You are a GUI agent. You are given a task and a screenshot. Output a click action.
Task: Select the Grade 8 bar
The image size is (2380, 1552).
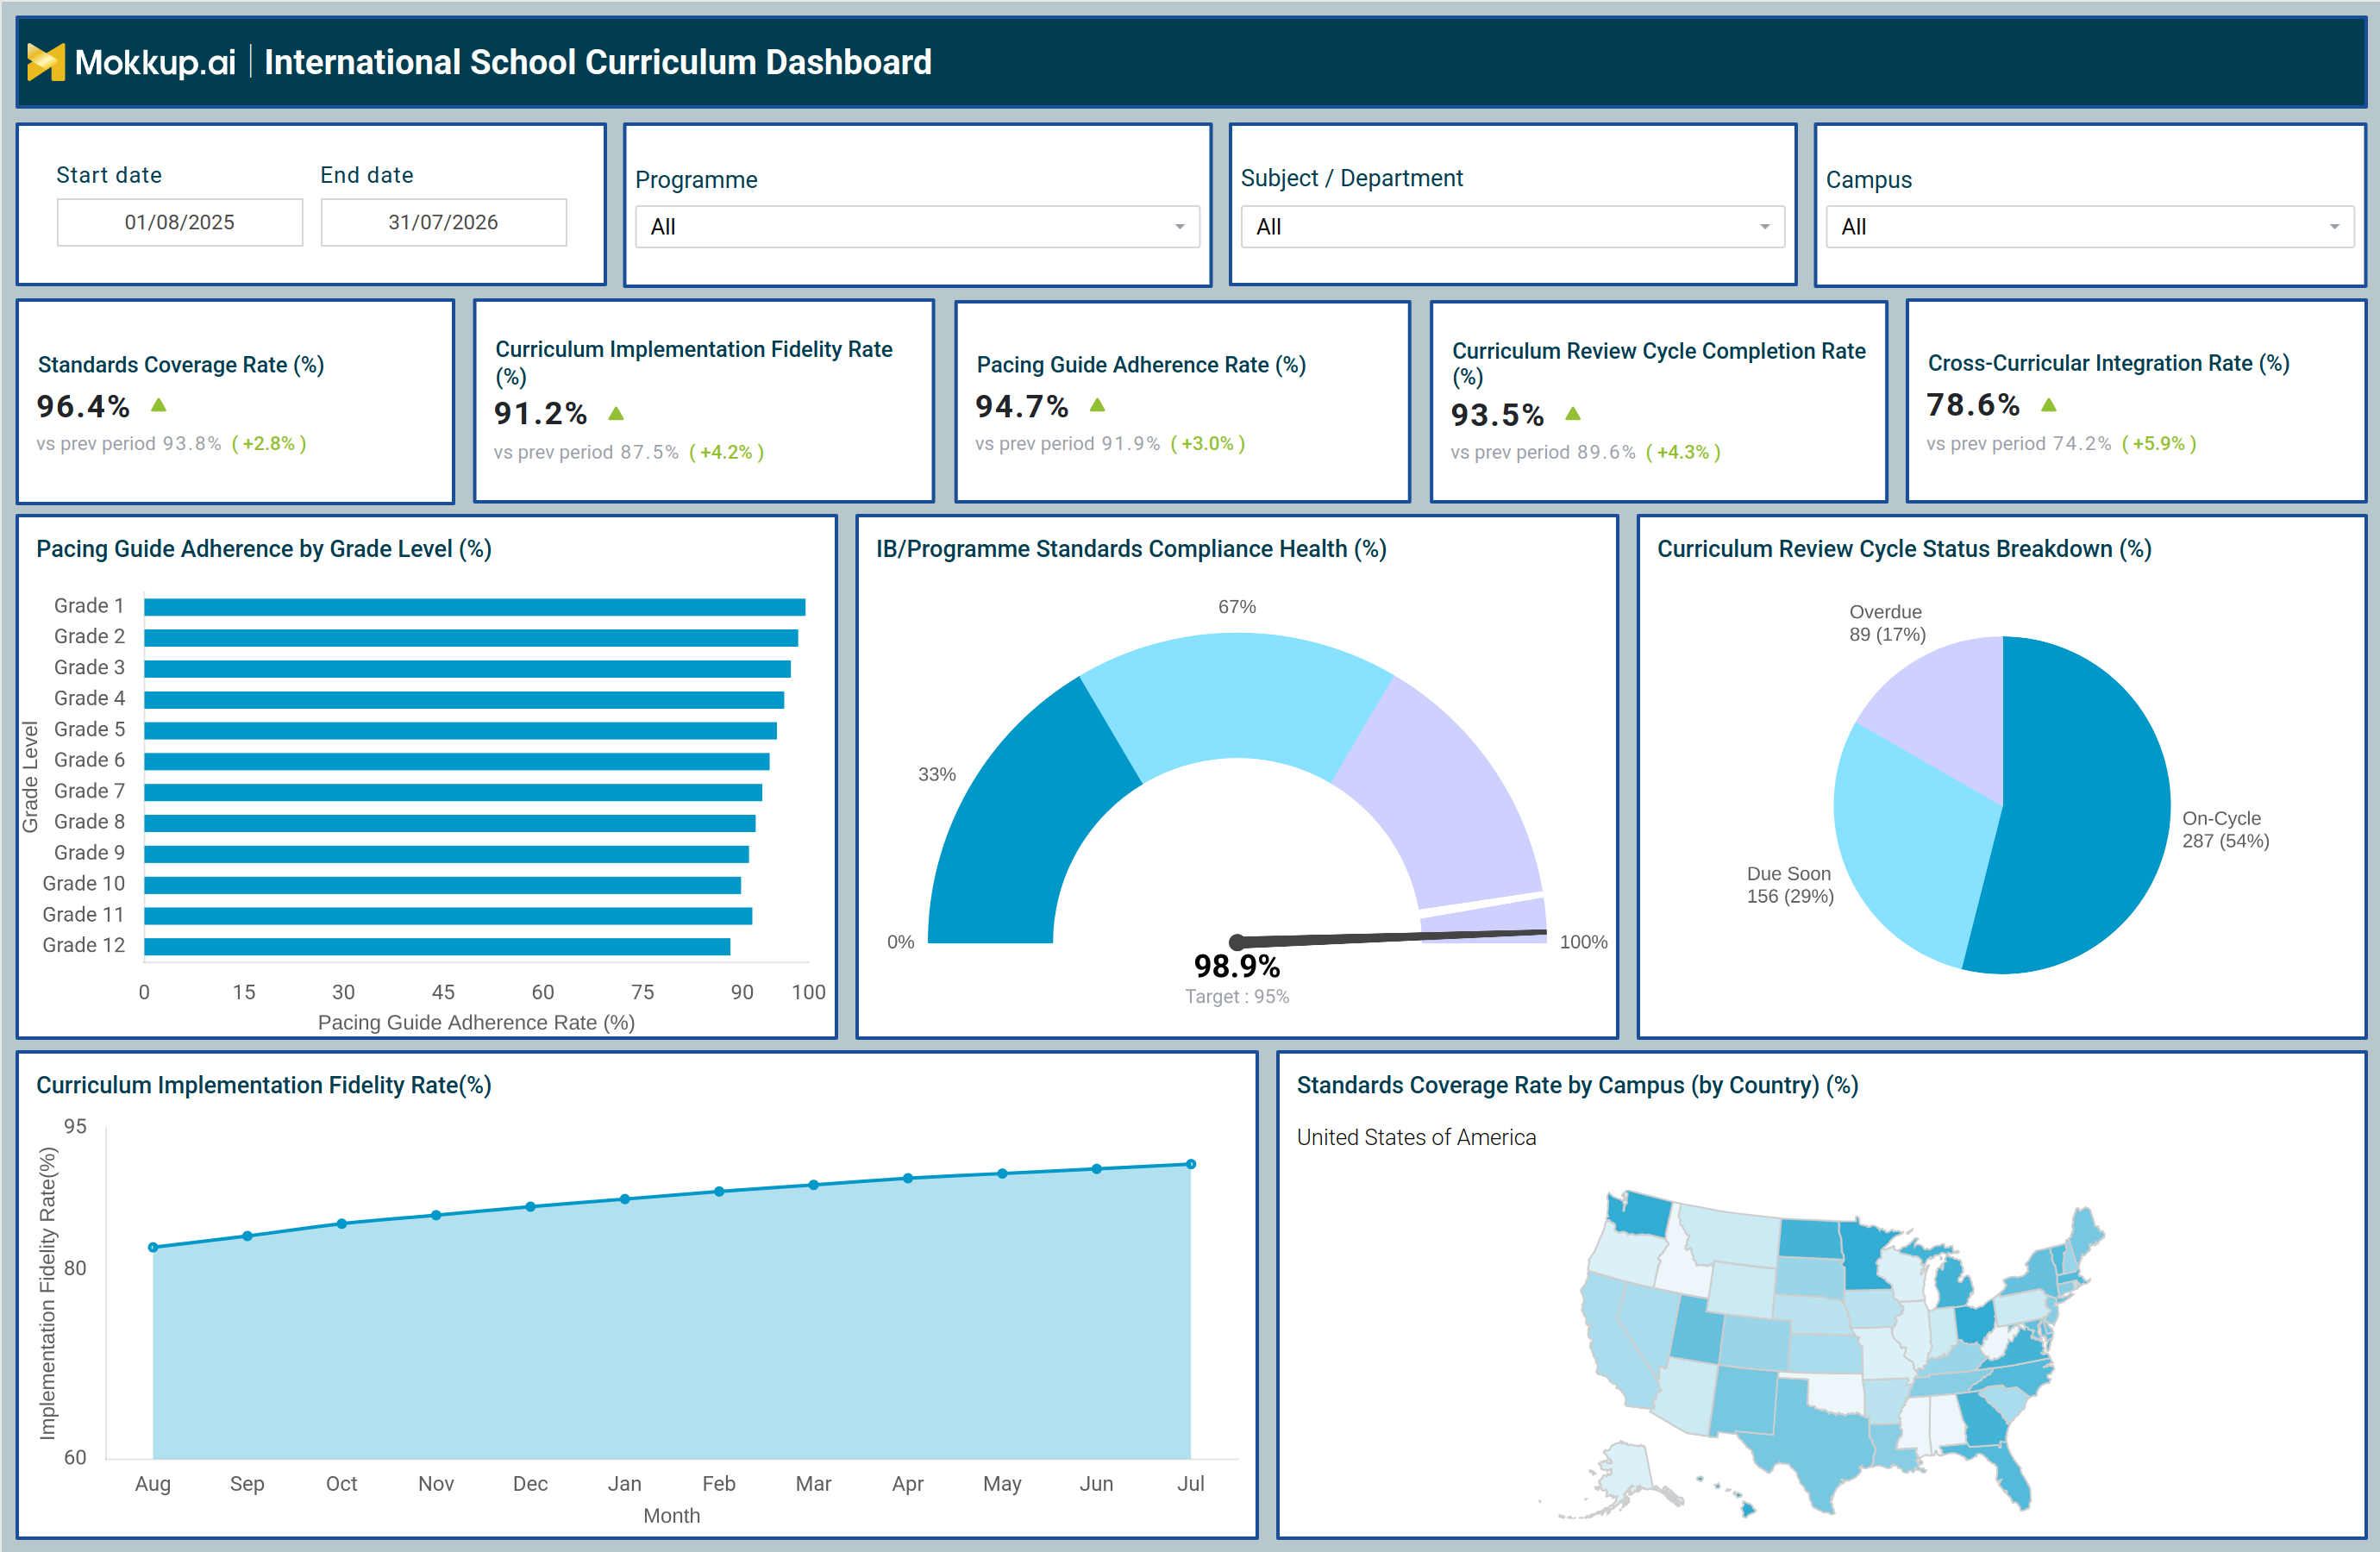point(450,824)
